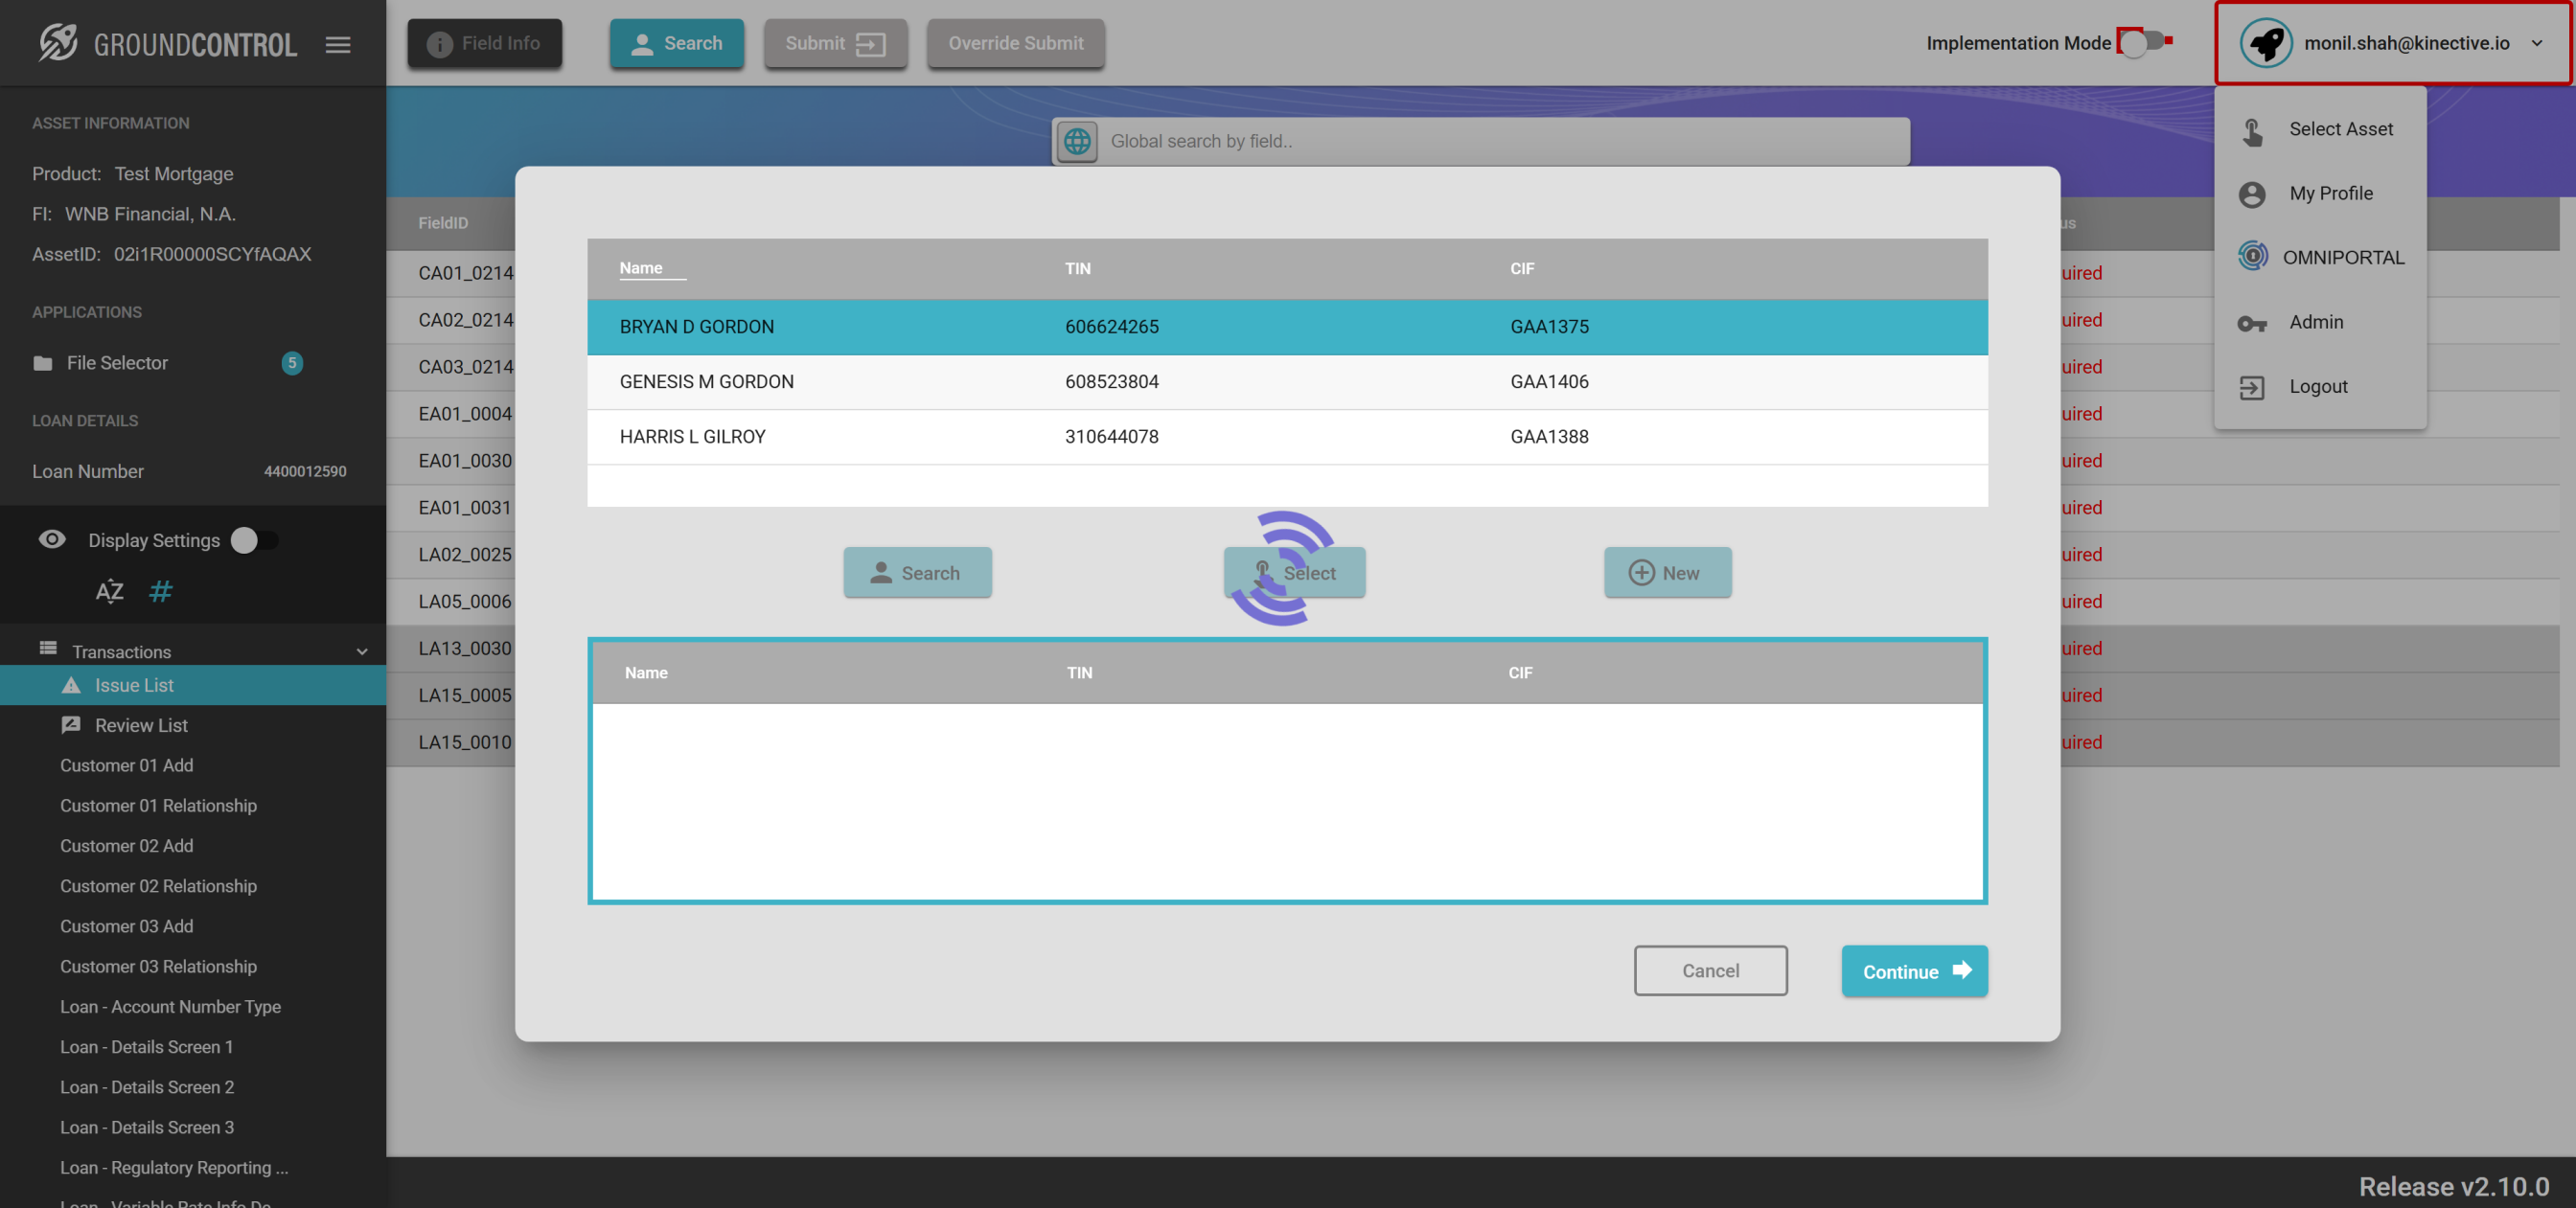Click the File Selector folder icon
Screen dimensions: 2576x1208
pyautogui.click(x=43, y=363)
